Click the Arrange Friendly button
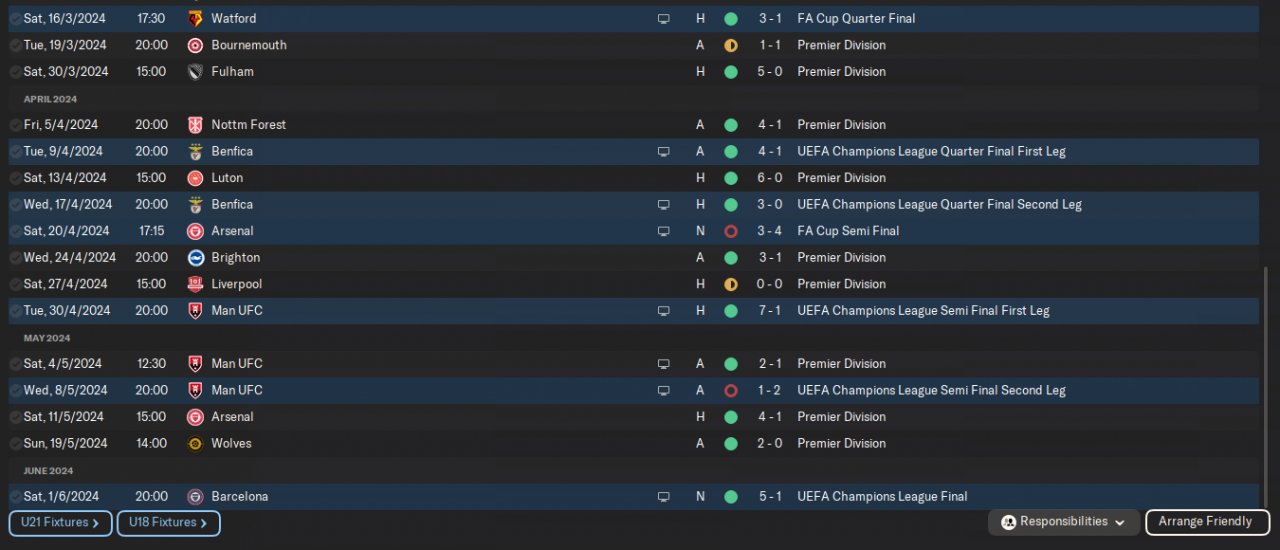1280x550 pixels. coord(1206,522)
